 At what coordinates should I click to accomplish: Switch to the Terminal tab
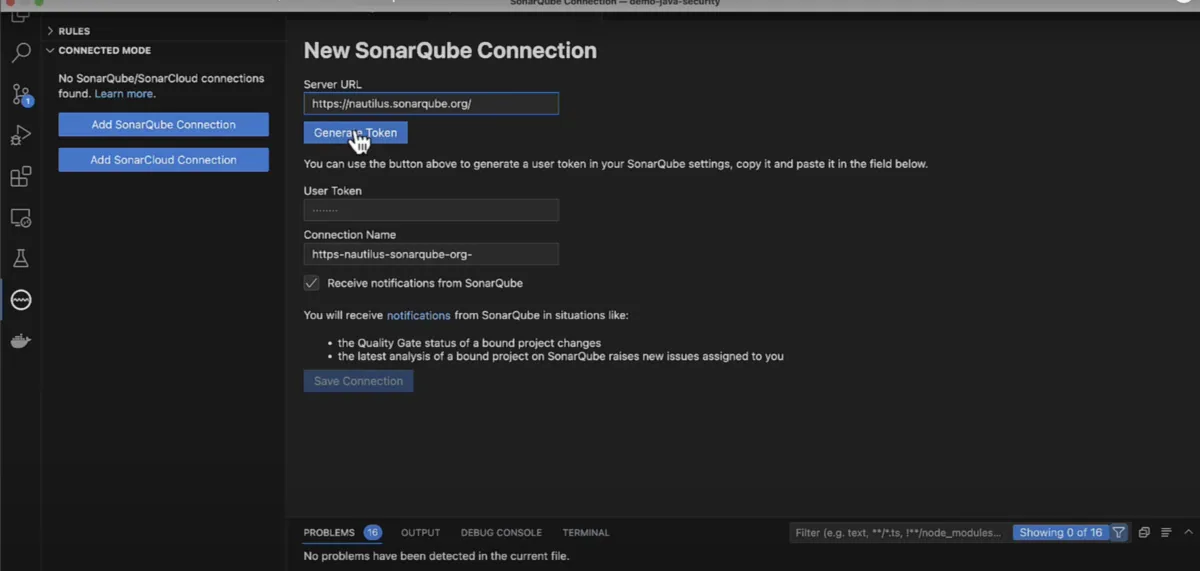coord(586,533)
